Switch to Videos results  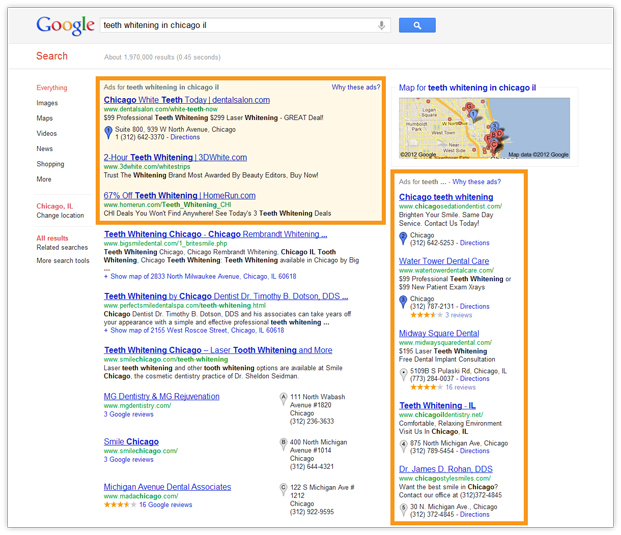click(x=46, y=133)
